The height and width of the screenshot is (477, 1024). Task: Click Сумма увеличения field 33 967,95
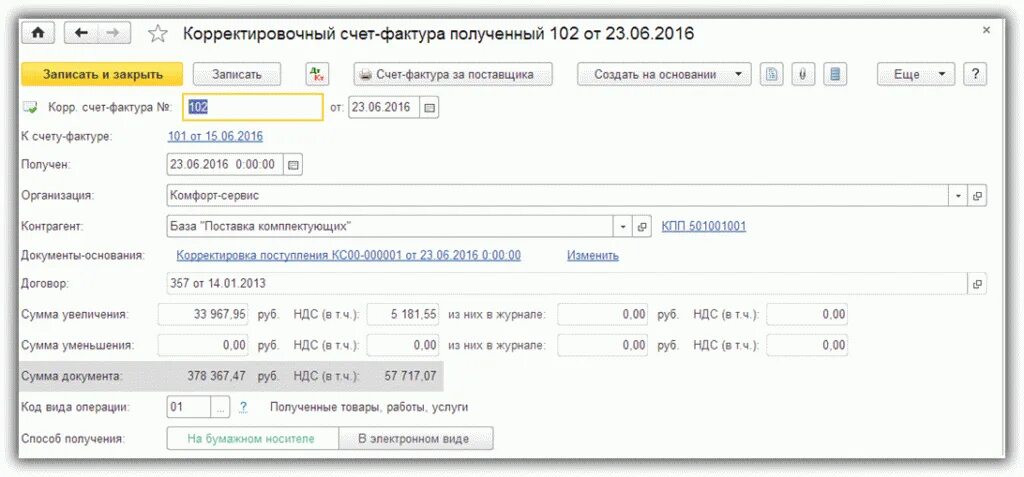[x=203, y=315]
